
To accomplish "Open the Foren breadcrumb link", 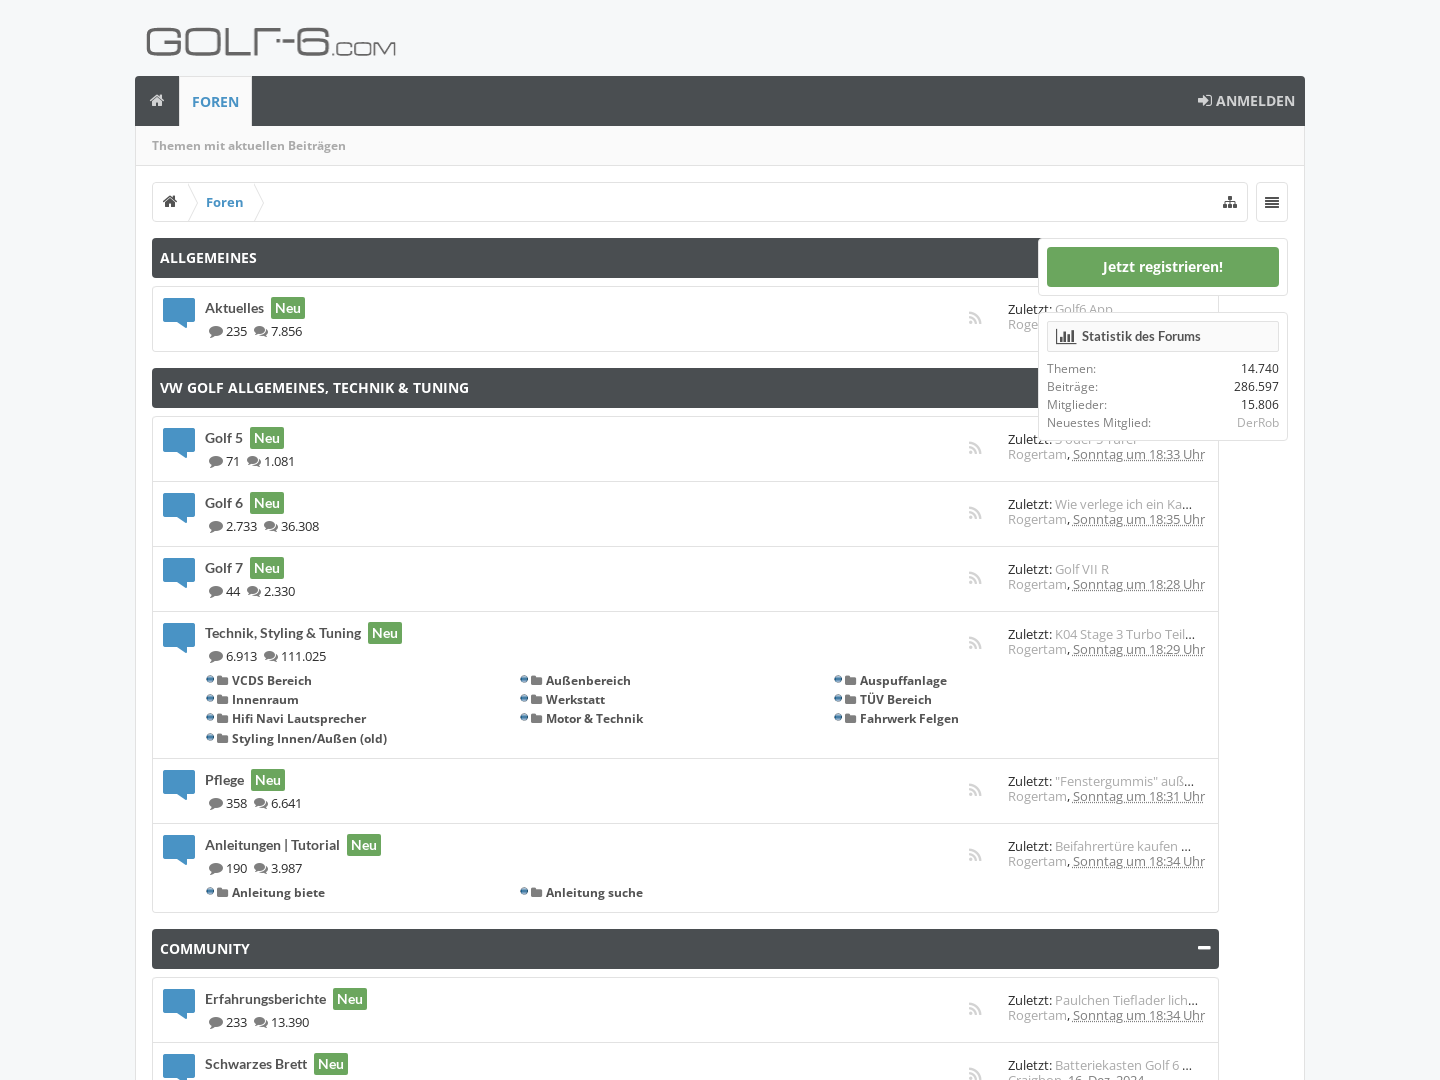I will click(x=224, y=202).
